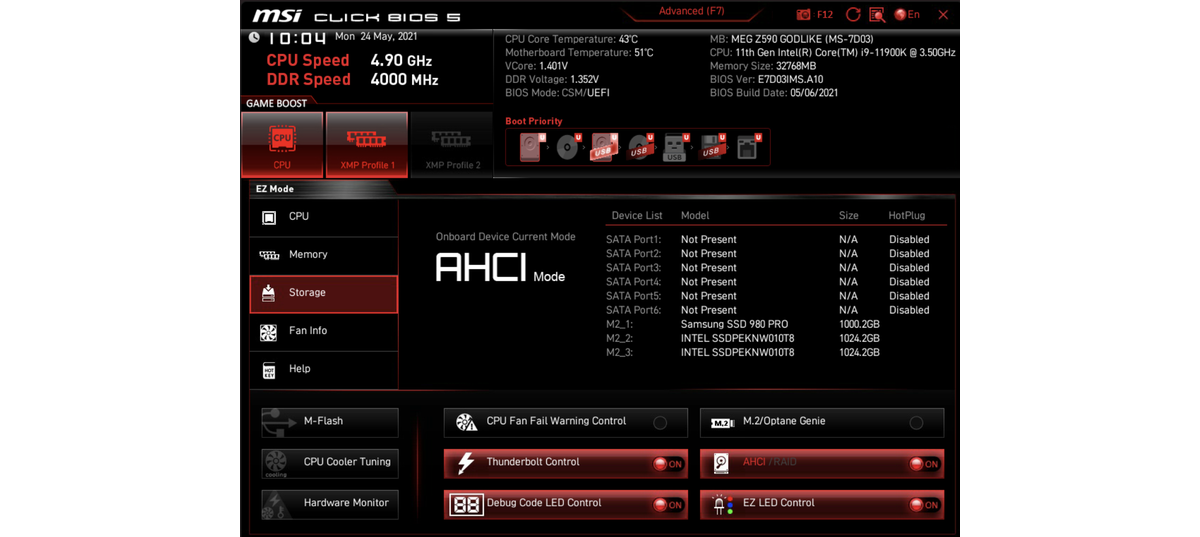
Task: Open the Memory section
Action: click(x=323, y=255)
